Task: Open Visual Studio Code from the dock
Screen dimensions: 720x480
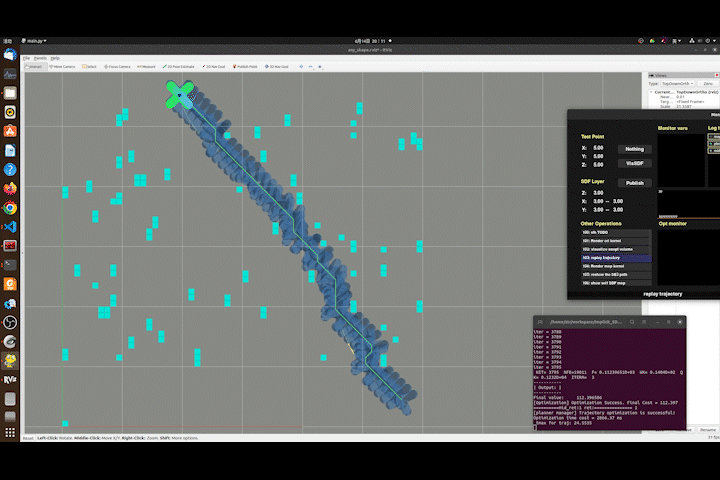Action: pos(10,226)
